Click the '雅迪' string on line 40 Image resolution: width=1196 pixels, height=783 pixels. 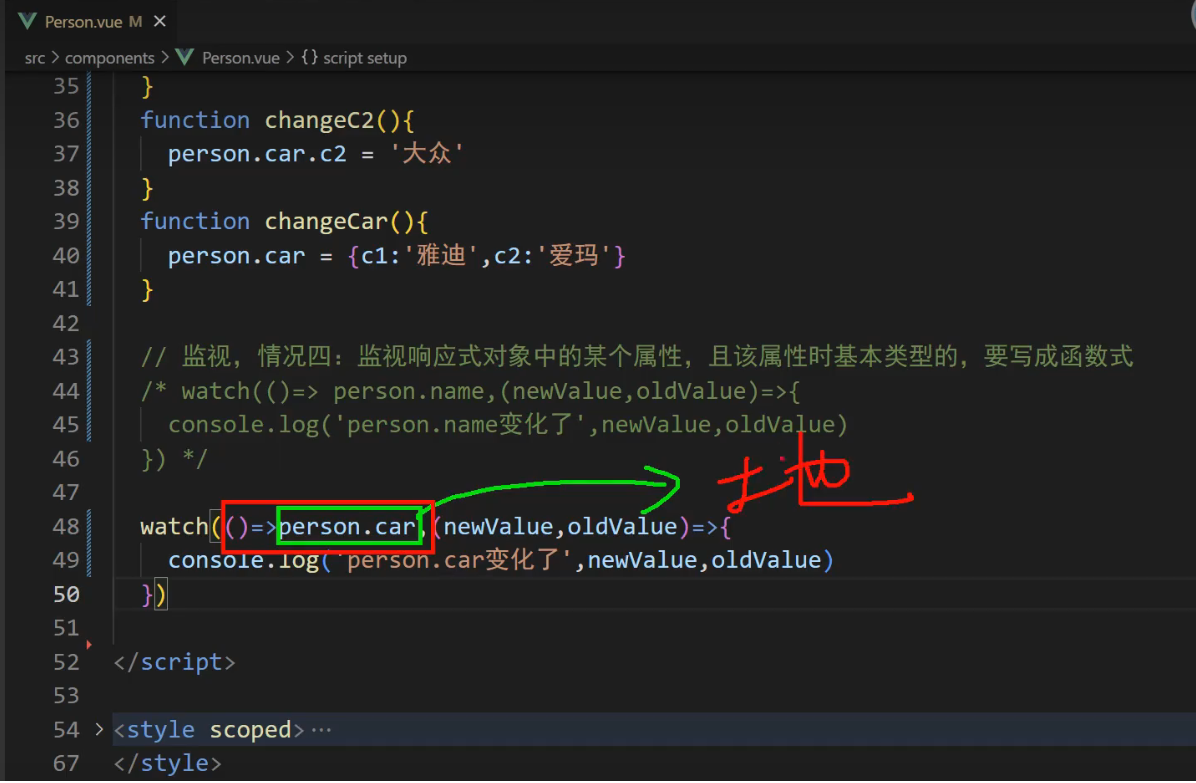[441, 255]
